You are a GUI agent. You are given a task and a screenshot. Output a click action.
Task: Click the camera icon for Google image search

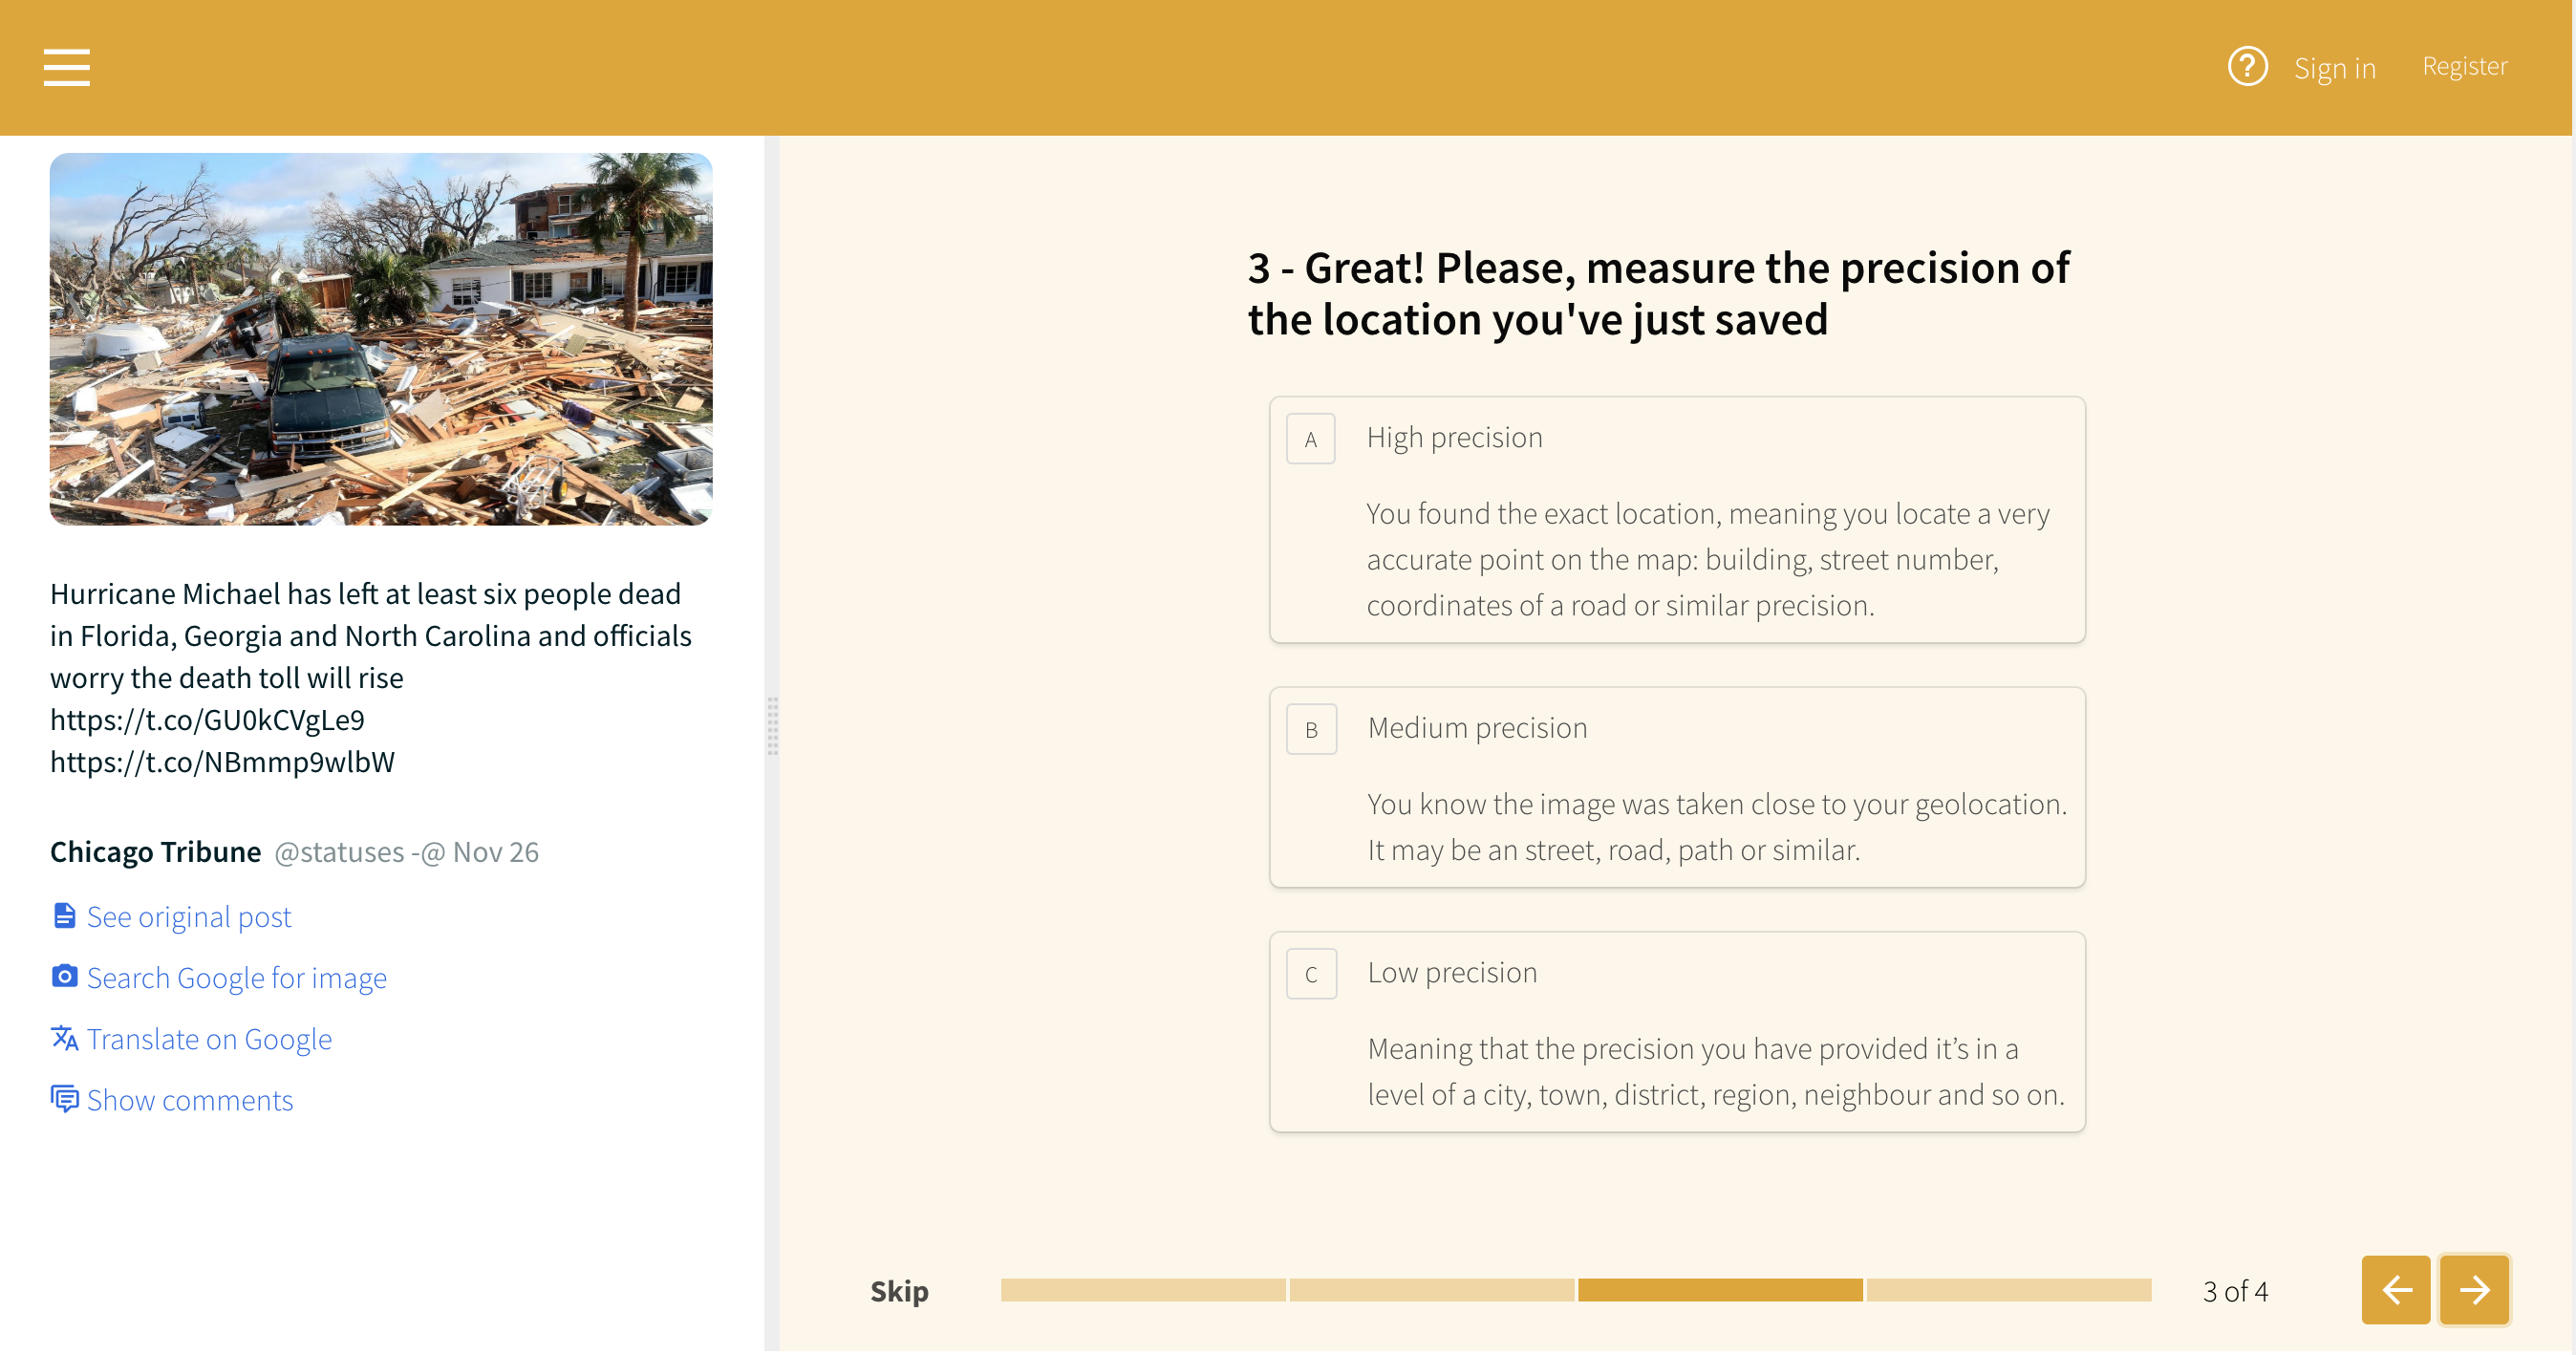pos(64,977)
